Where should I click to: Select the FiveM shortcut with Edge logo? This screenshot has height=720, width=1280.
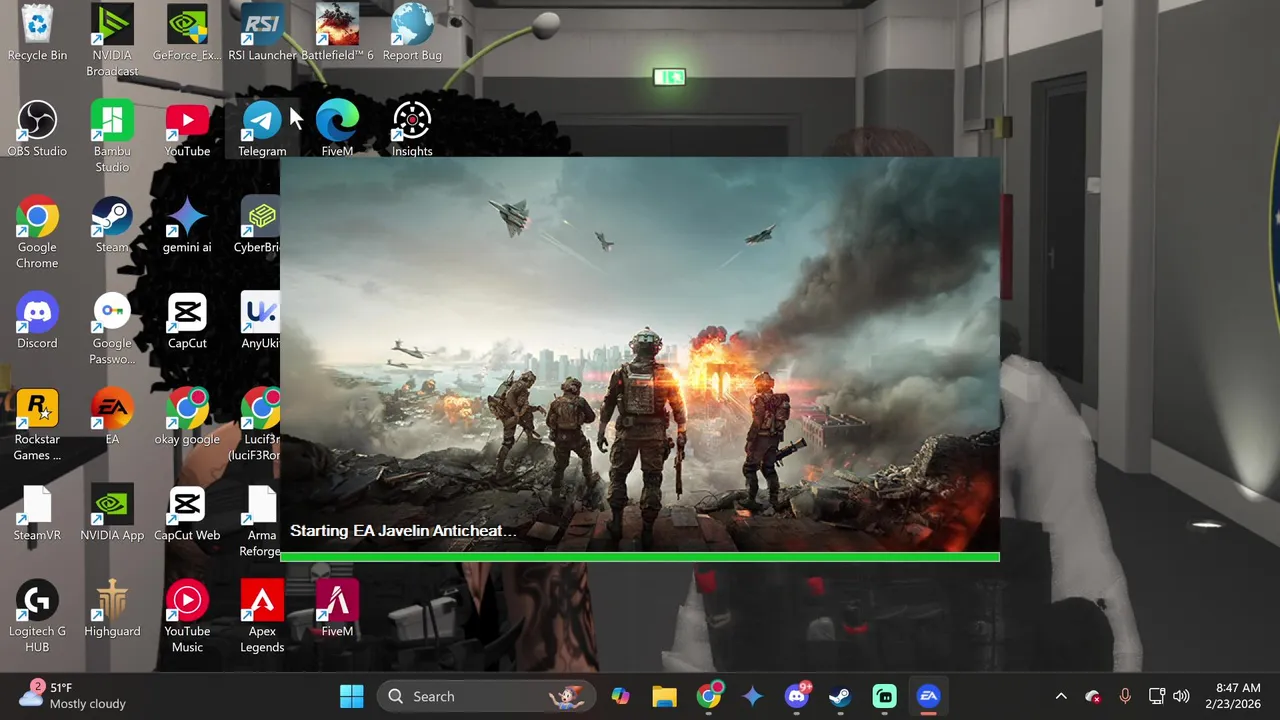(337, 129)
